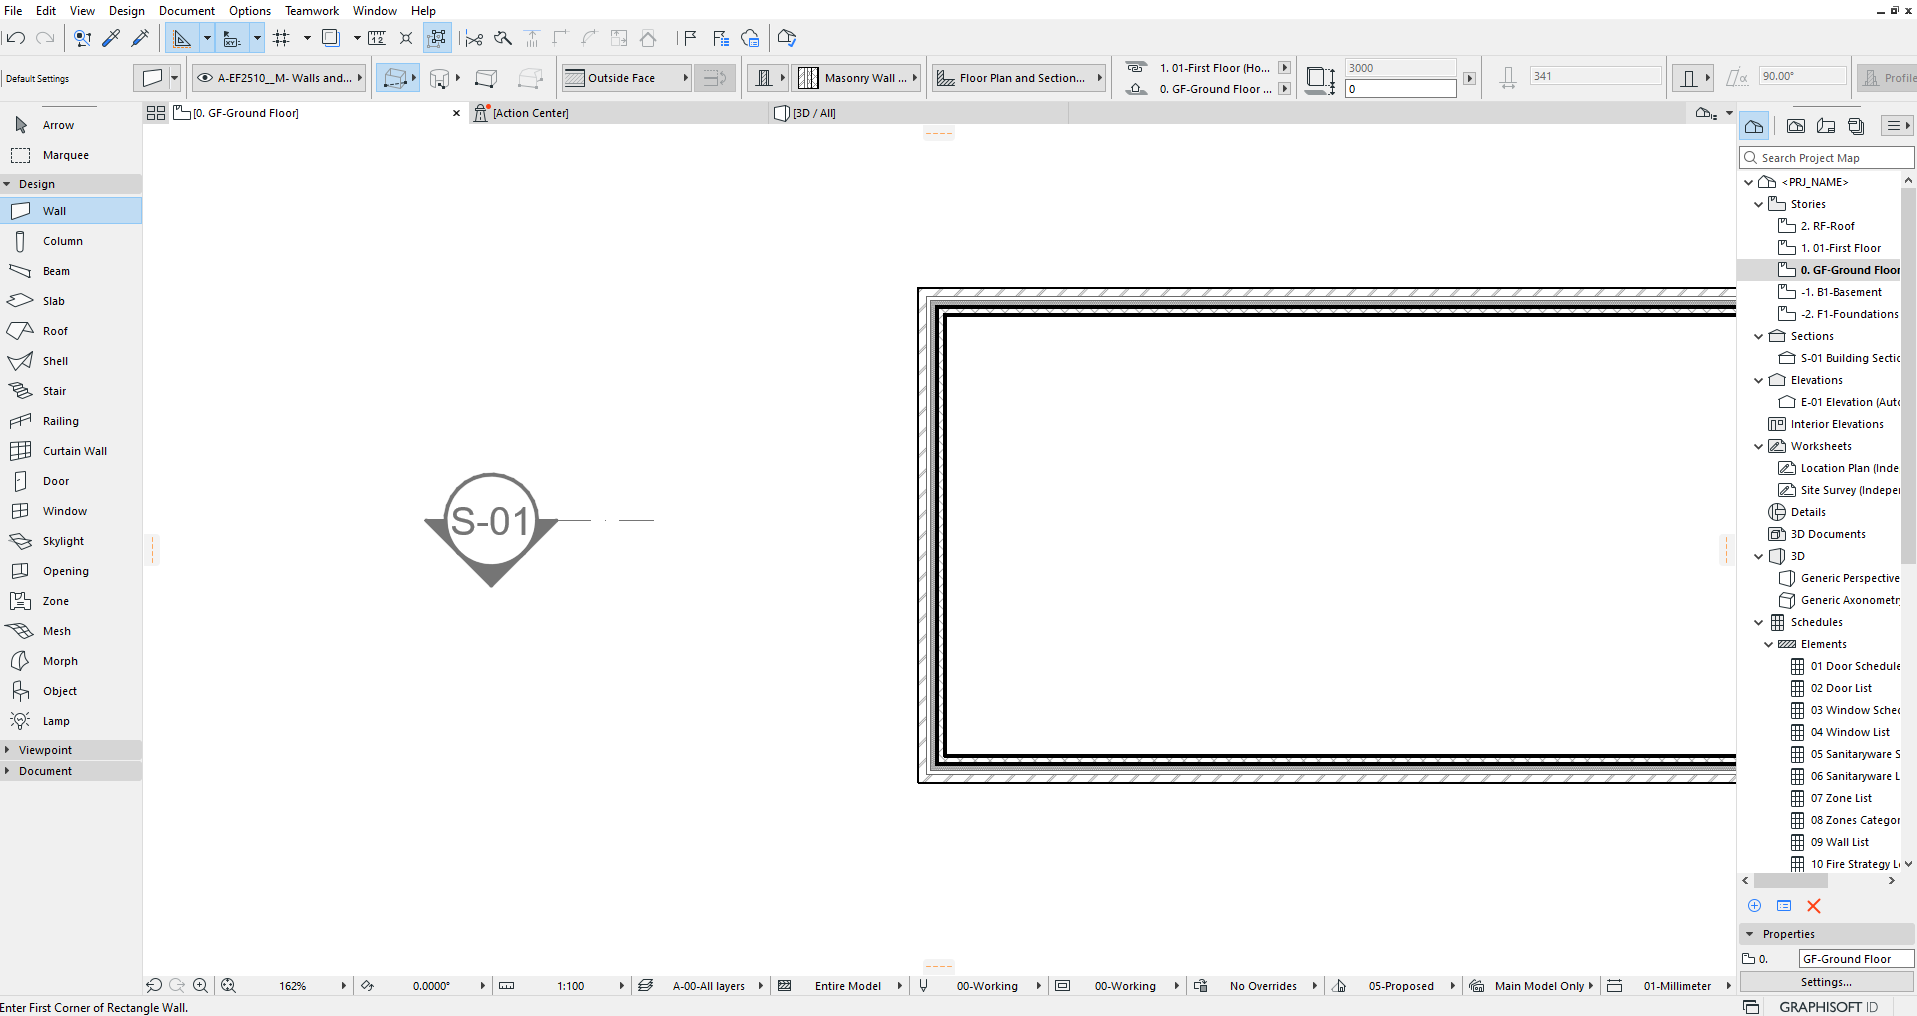This screenshot has width=1917, height=1016.
Task: Open the A-EF2510 Walls layer dropdown
Action: 278,78
